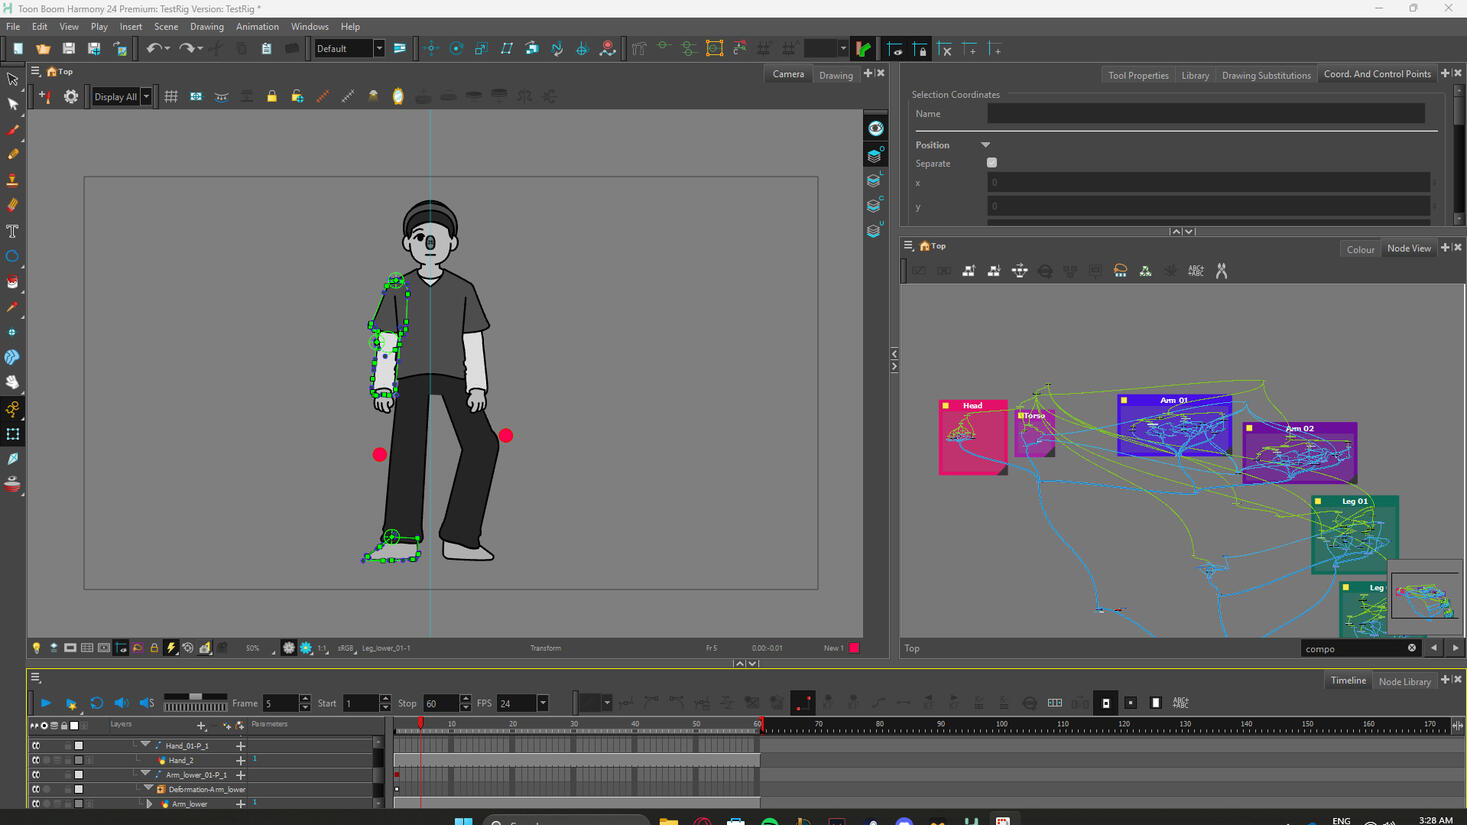Toggle the light table bulb in Camera status bar
This screenshot has height=825, width=1467.
(36, 648)
